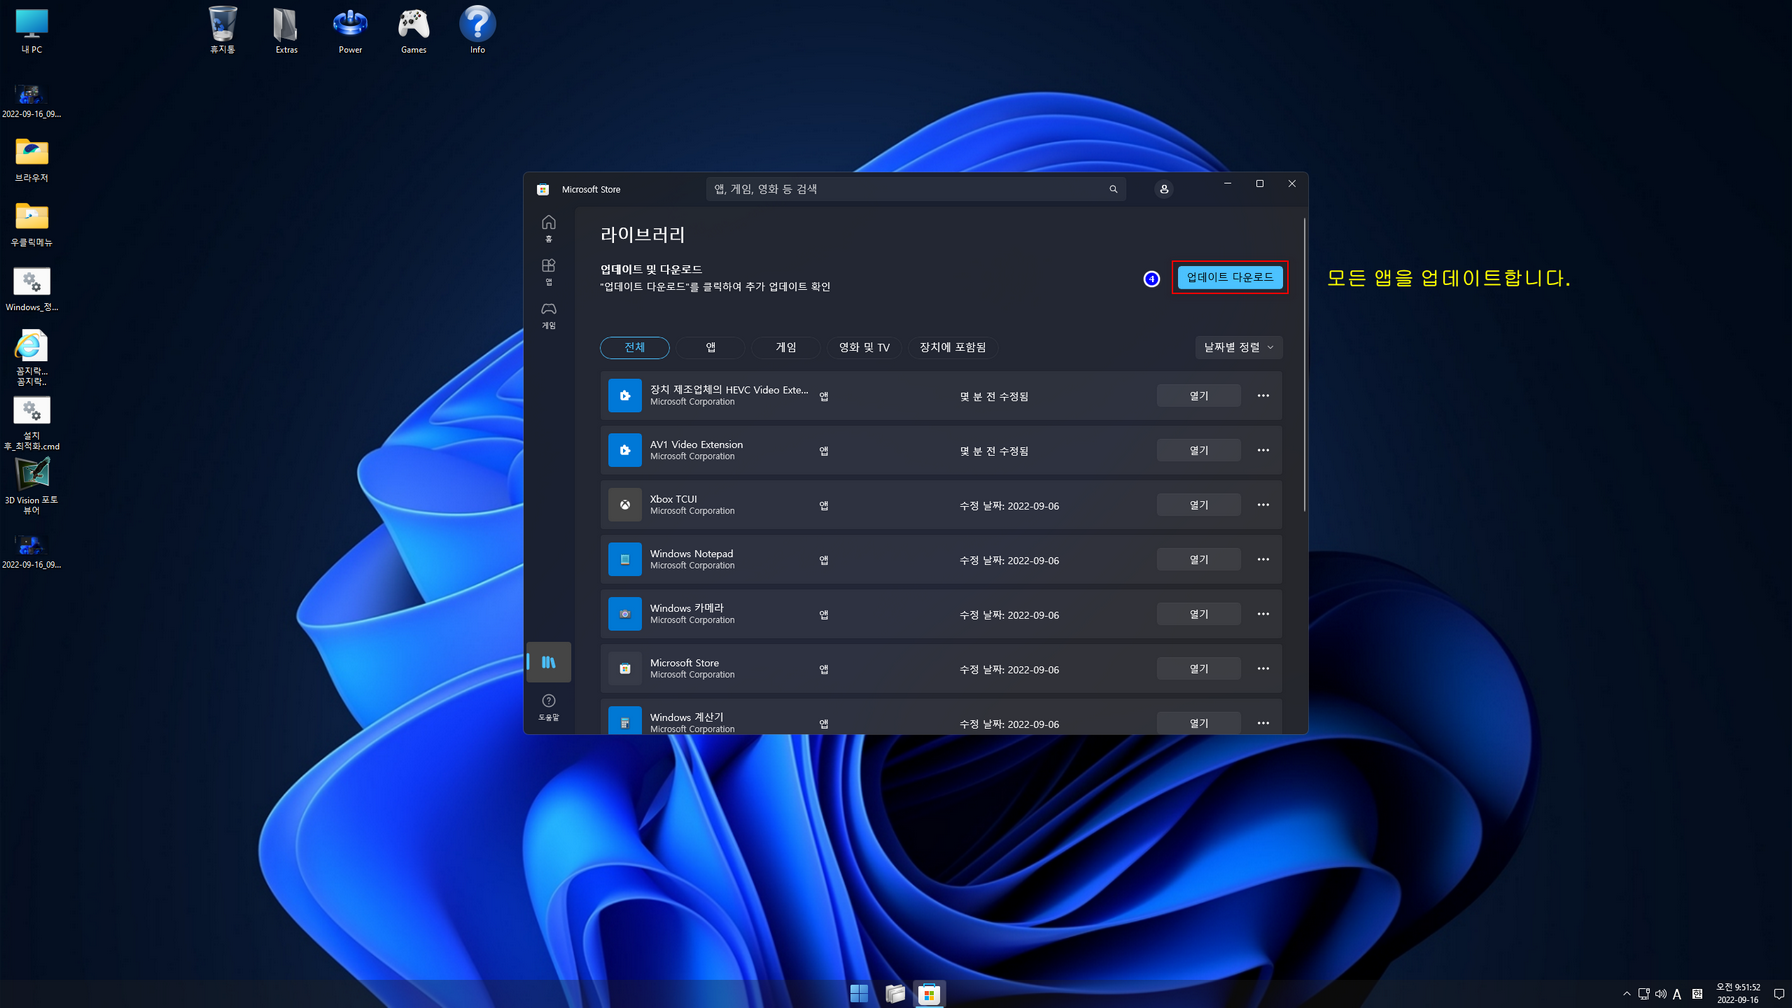Open the 휴지통 recycle bin desktop icon
This screenshot has width=1792, height=1008.
coord(222,30)
